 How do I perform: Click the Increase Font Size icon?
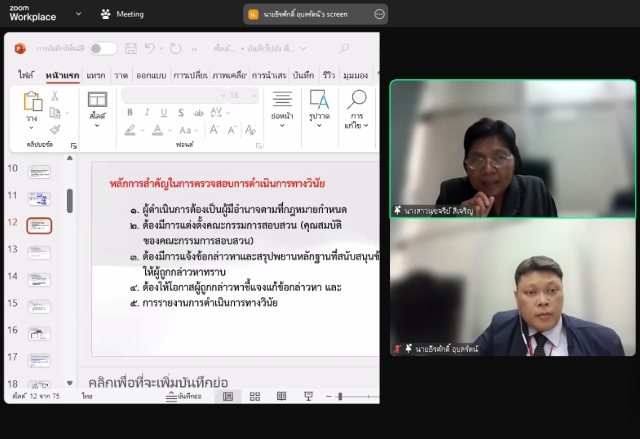[214, 130]
